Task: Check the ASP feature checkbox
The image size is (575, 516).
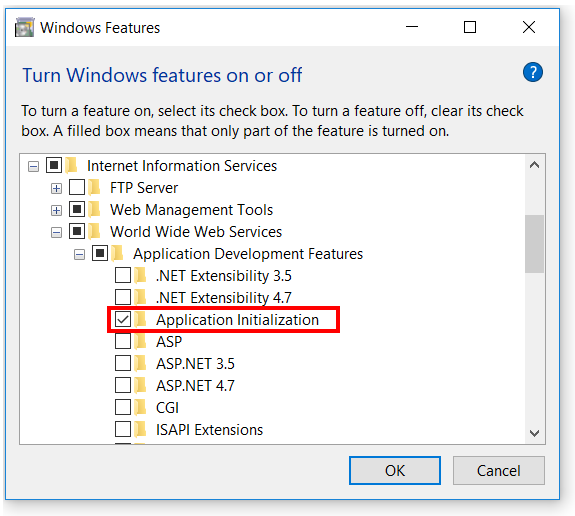Action: [123, 341]
